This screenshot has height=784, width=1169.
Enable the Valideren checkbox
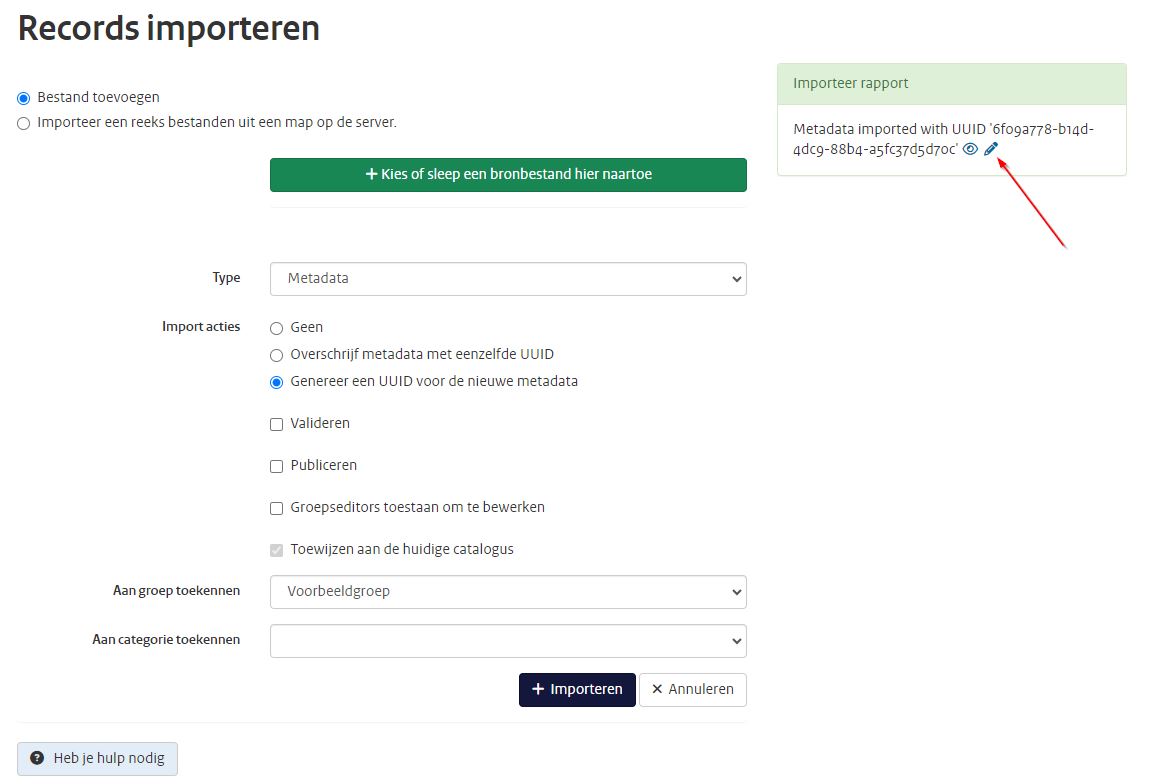[x=276, y=423]
